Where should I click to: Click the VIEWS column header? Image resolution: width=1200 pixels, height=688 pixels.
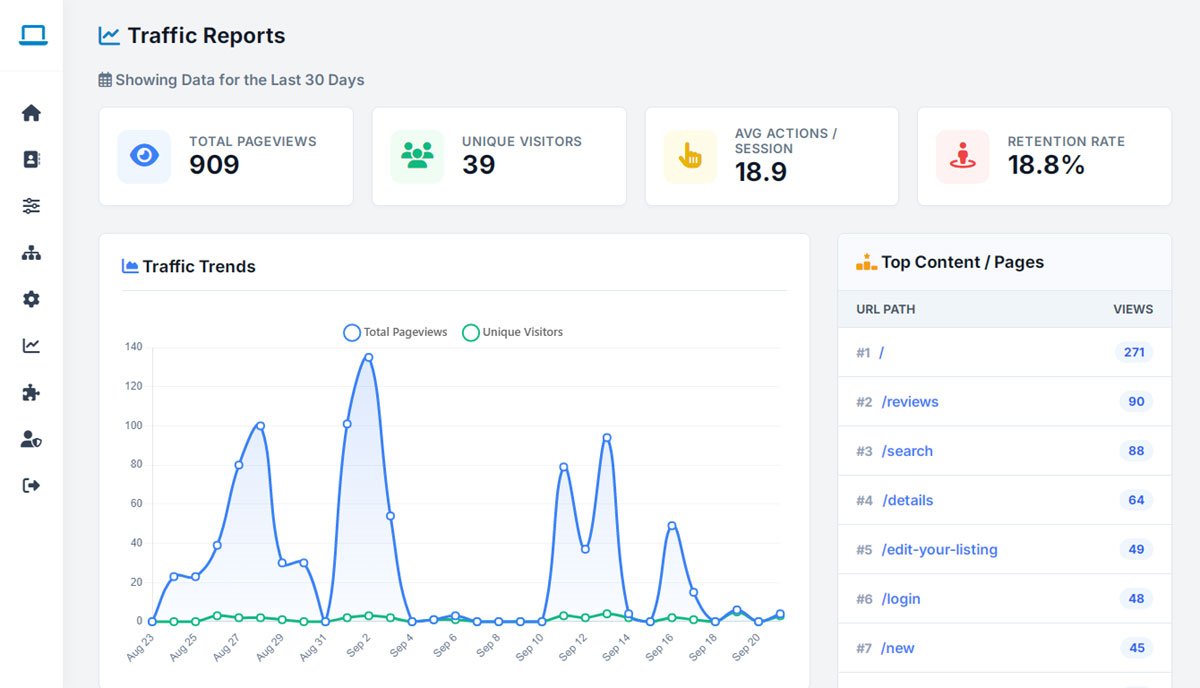[1133, 309]
